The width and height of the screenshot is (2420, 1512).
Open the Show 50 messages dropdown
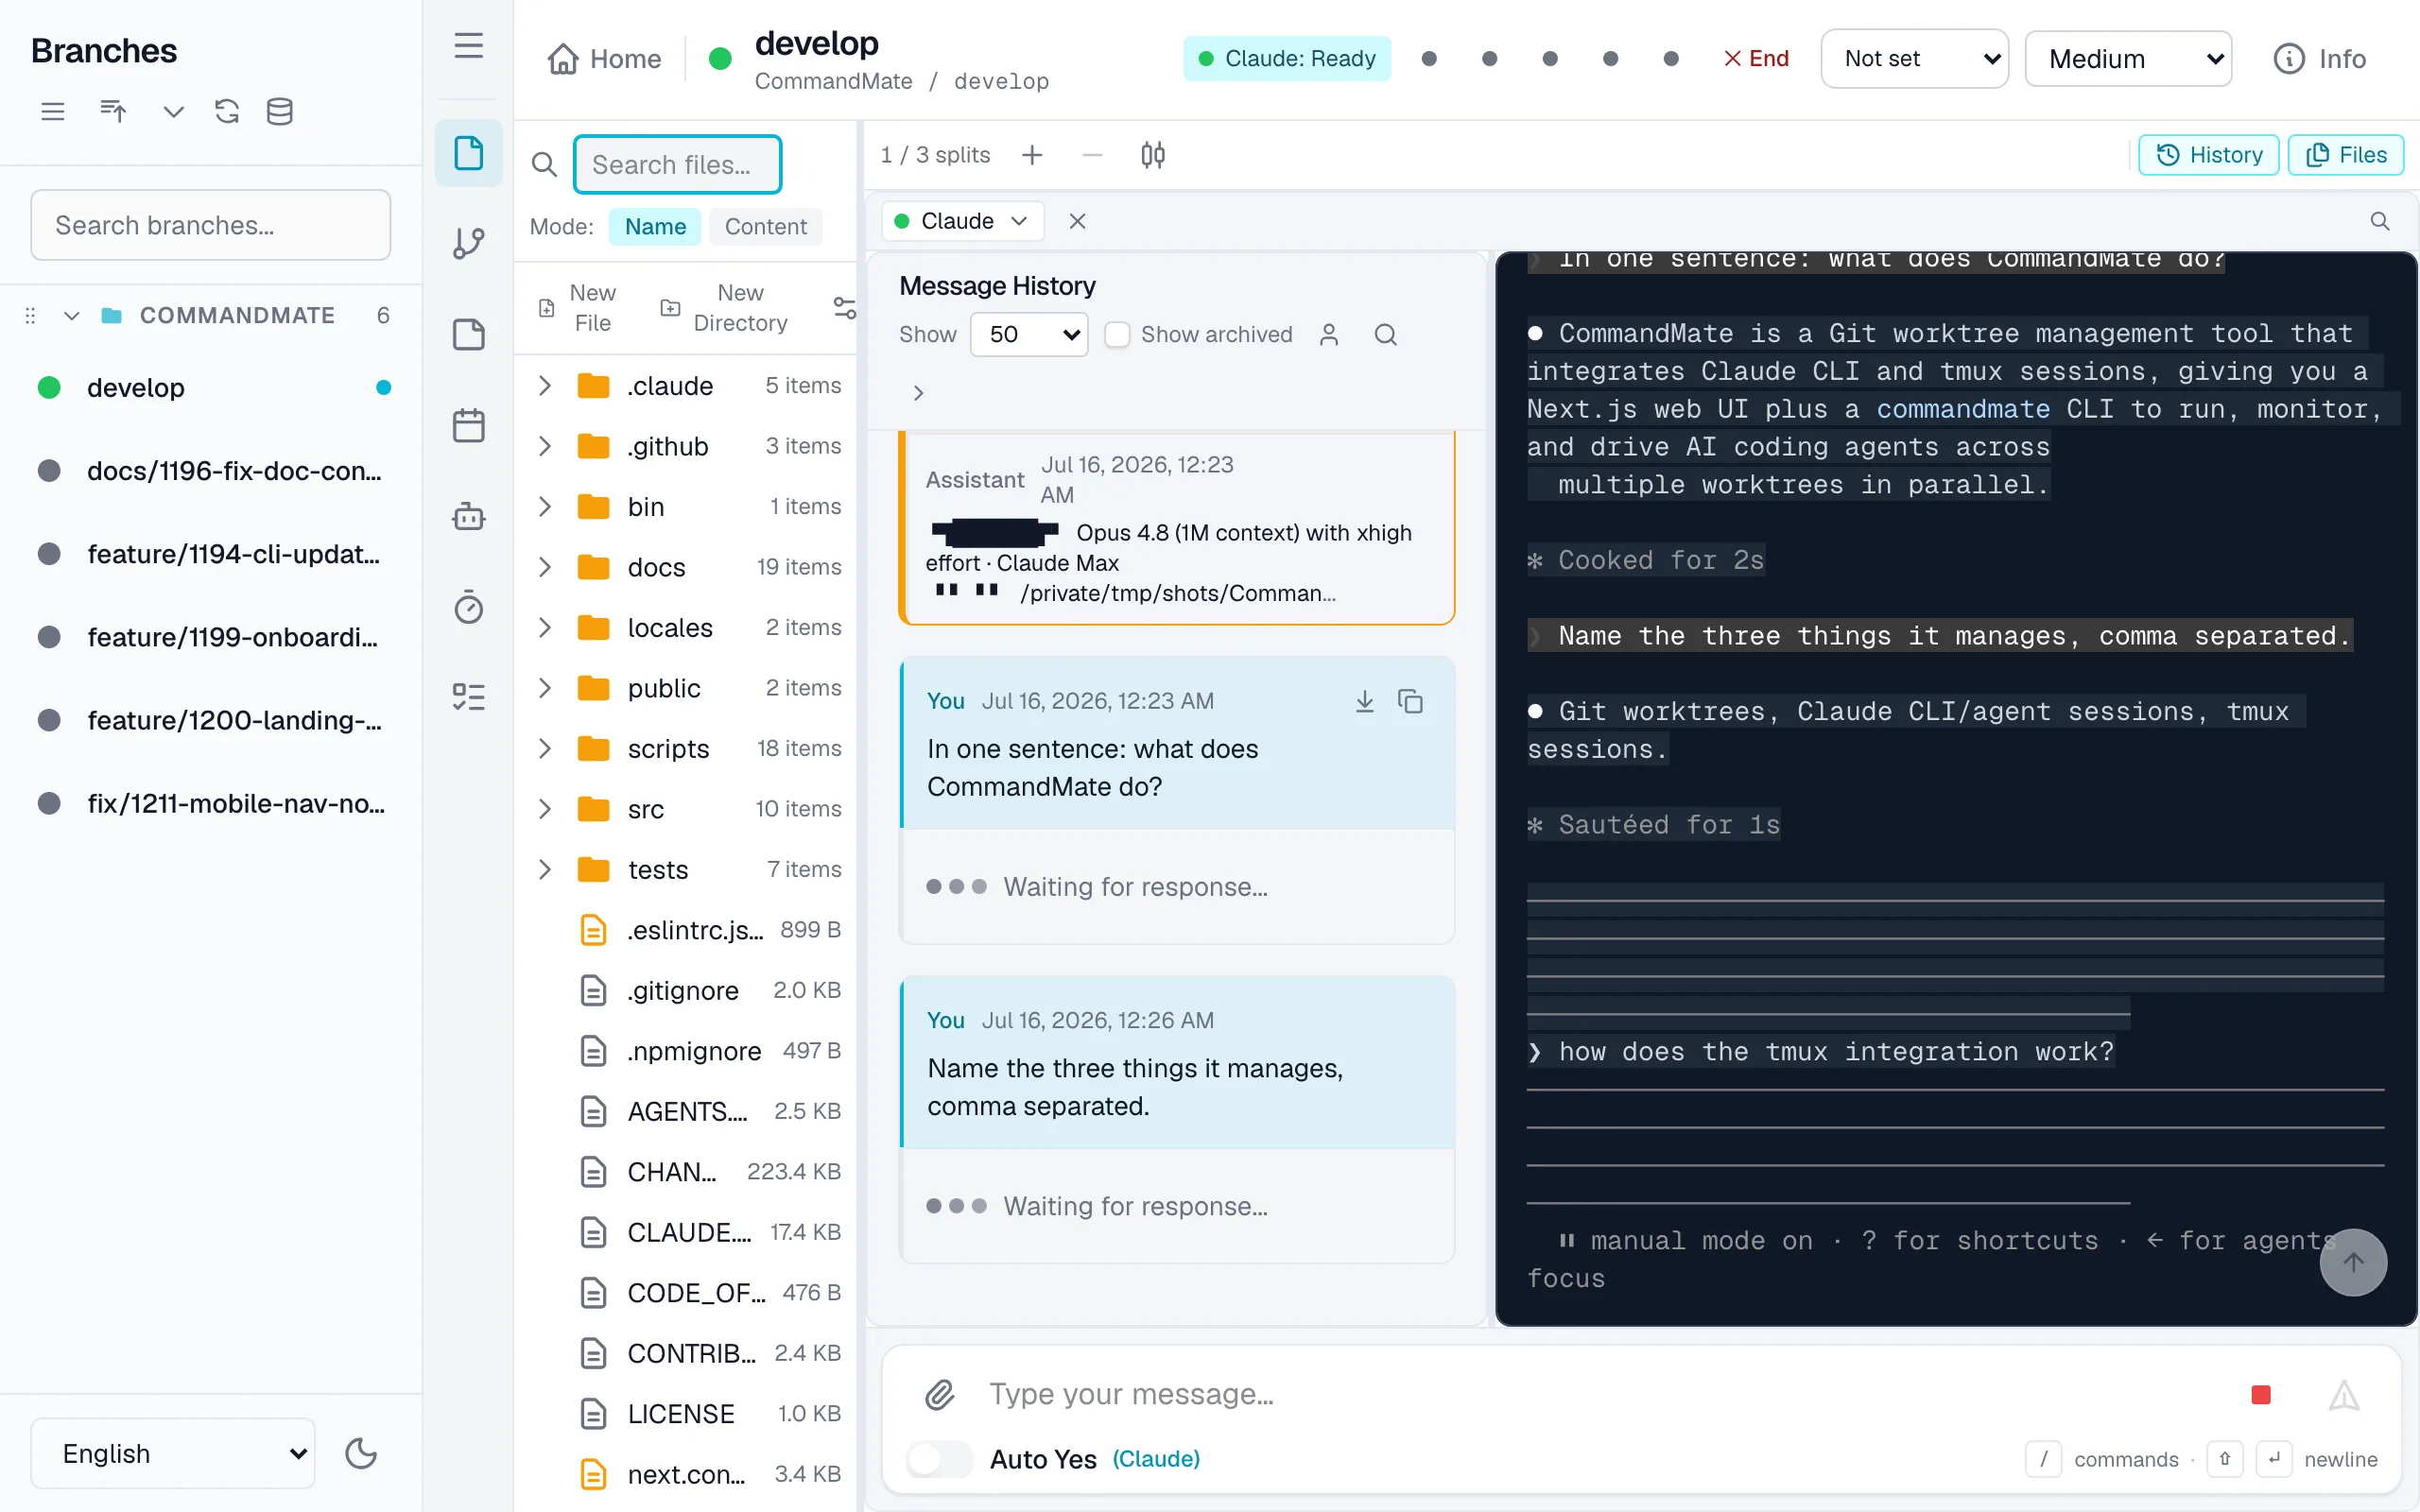tap(1028, 334)
